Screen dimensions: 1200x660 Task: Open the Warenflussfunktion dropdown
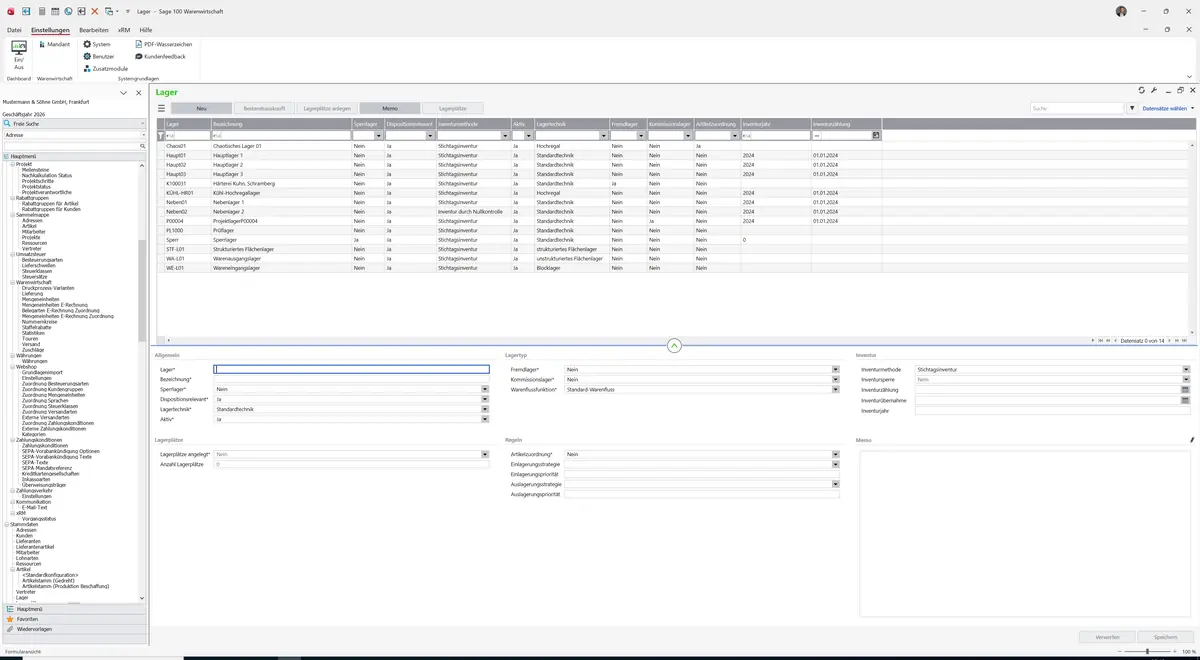pyautogui.click(x=835, y=389)
